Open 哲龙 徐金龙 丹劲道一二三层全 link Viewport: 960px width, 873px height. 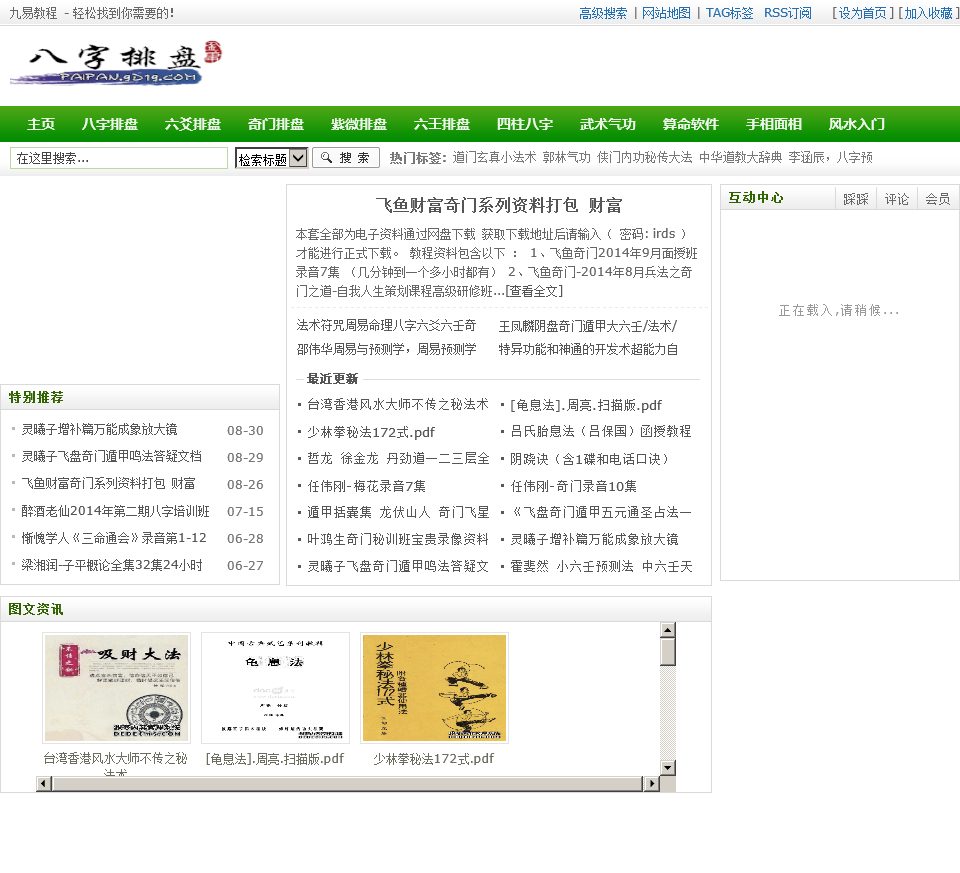pos(399,459)
